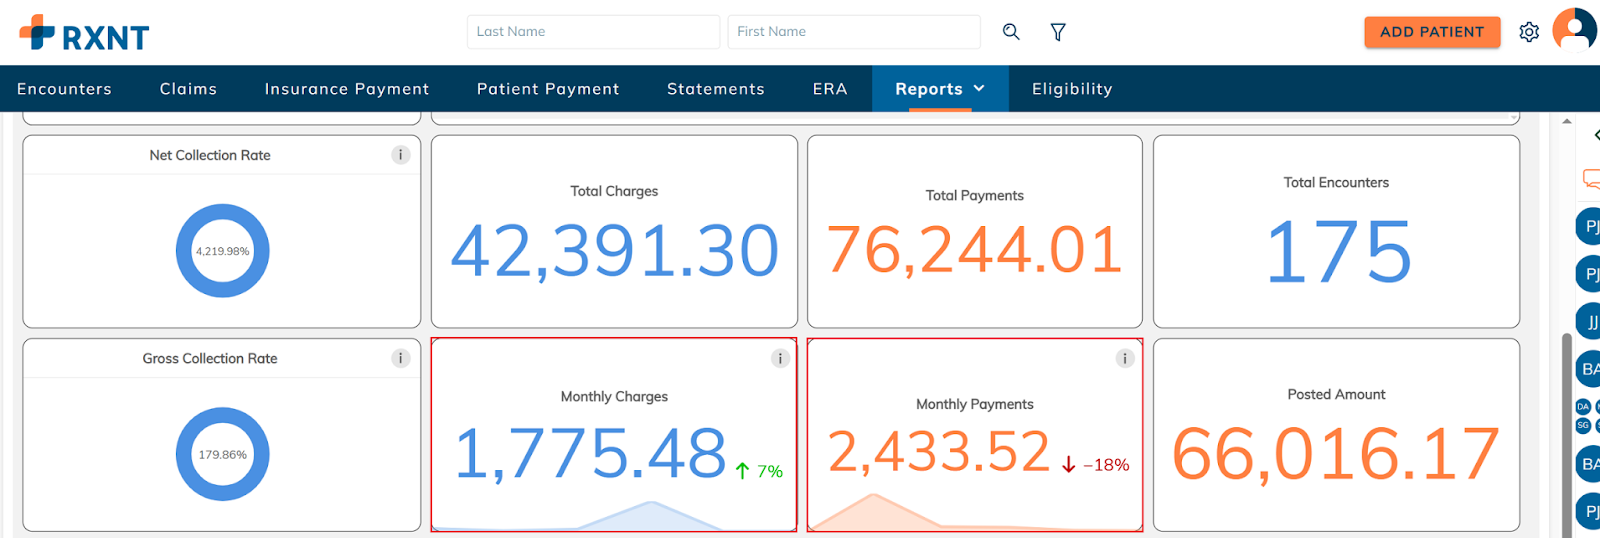Click the Last Name search field
The width and height of the screenshot is (1600, 538).
pyautogui.click(x=593, y=32)
